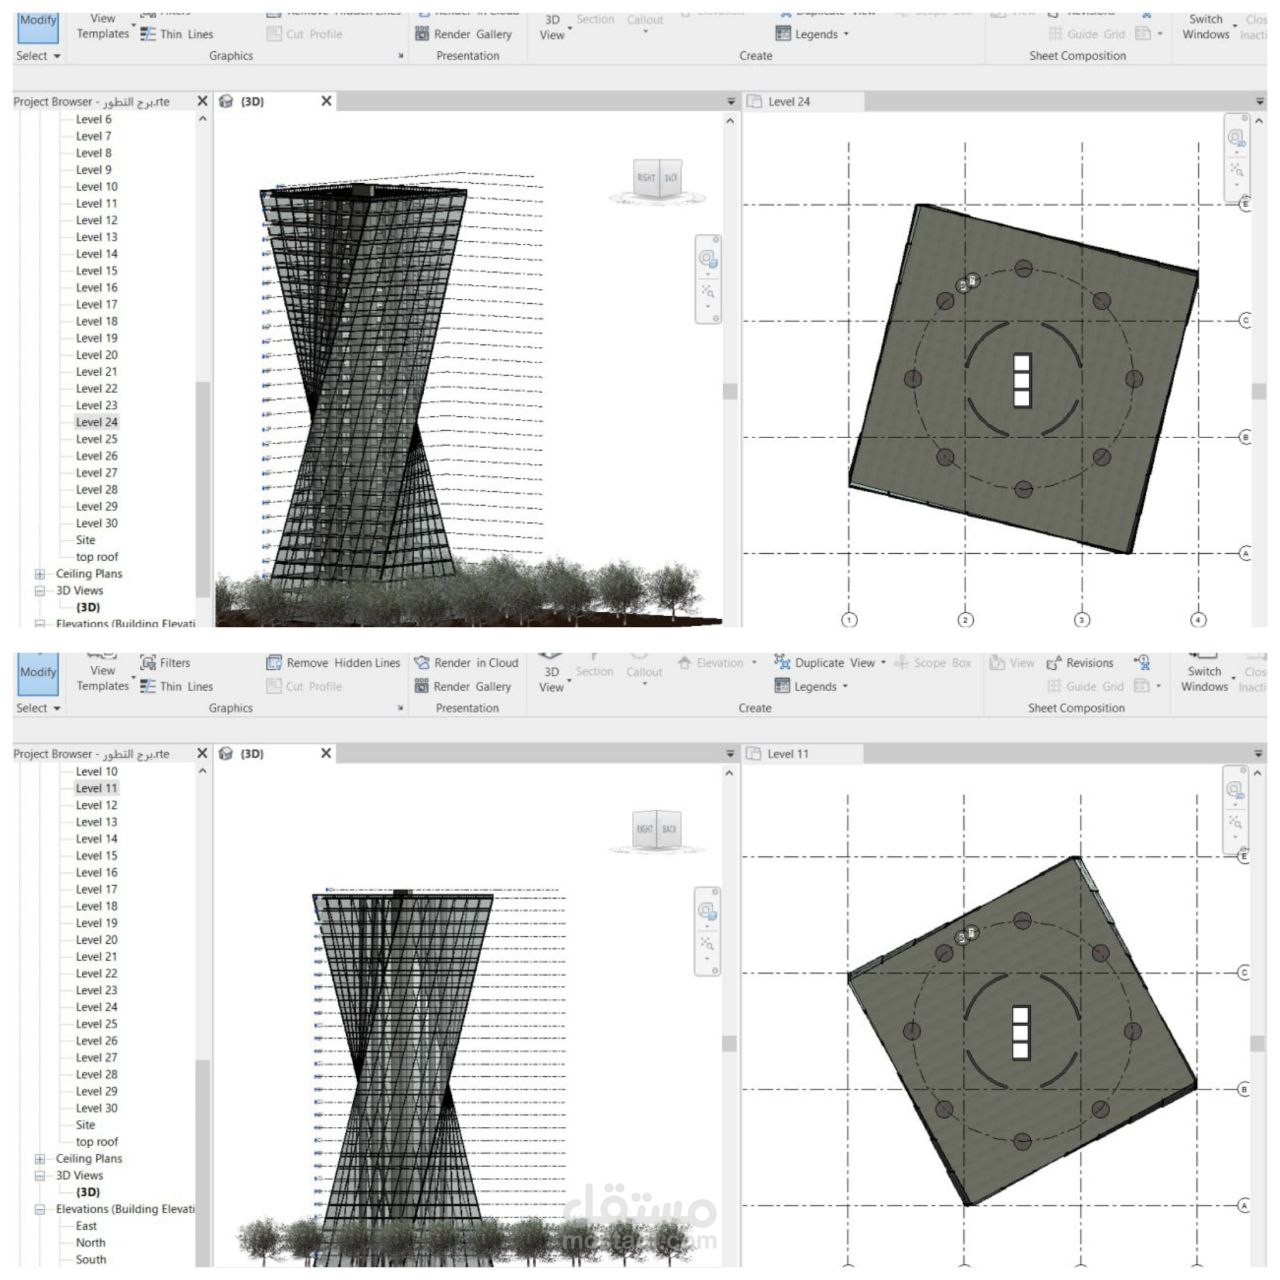Collapse Elevations (Building Elevation) in the Level 11 screenshot browser
This screenshot has width=1280, height=1280.
(x=40, y=1210)
